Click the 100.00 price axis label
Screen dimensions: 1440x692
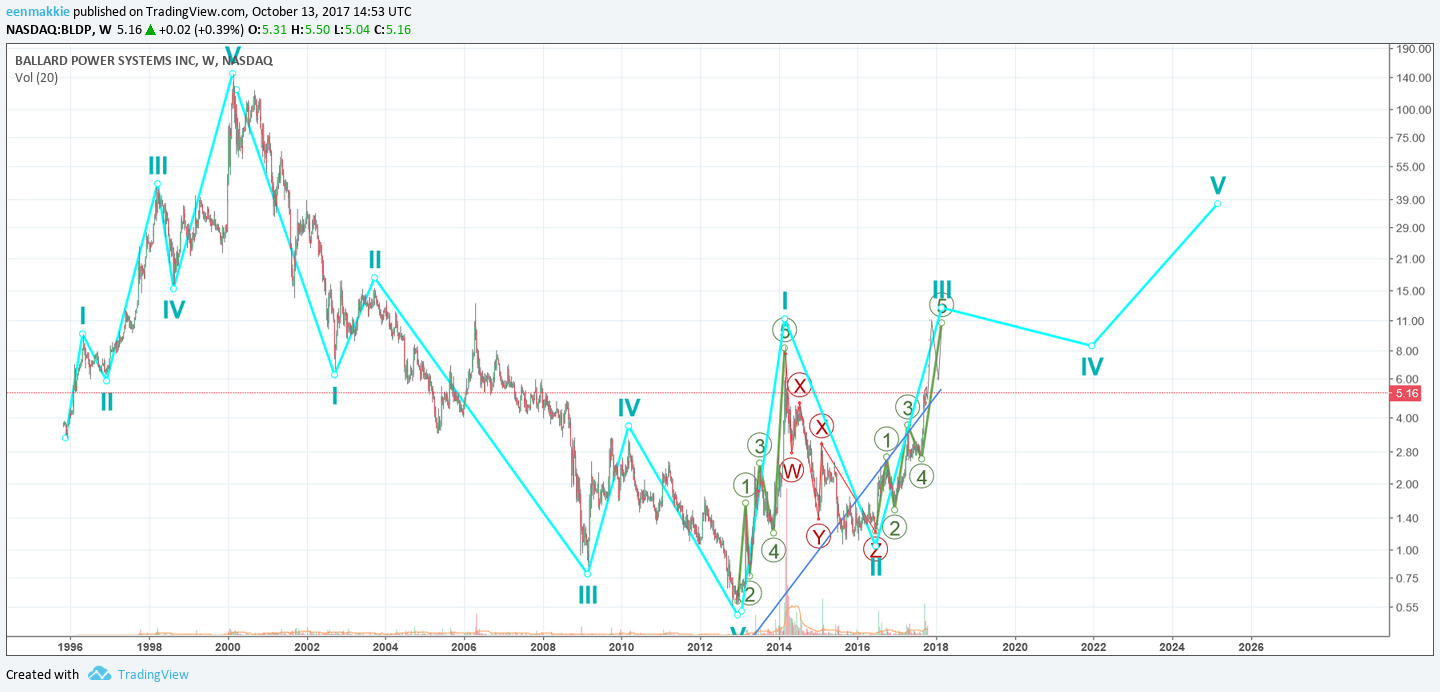[1413, 110]
